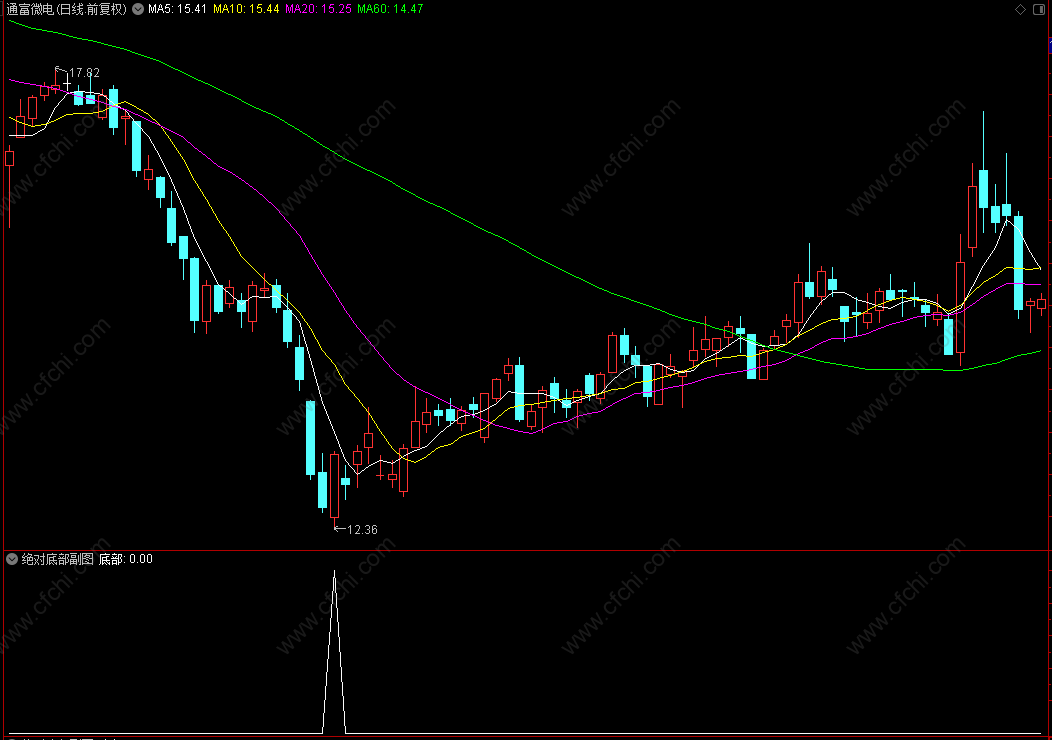The width and height of the screenshot is (1052, 740).
Task: Select the MA5: 15.41 label
Action: 177,9
